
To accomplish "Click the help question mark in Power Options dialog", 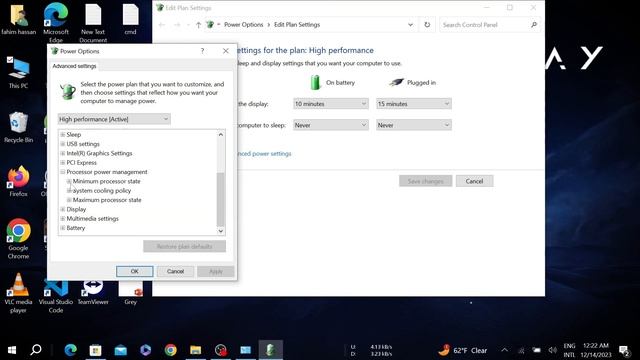I will (x=202, y=51).
